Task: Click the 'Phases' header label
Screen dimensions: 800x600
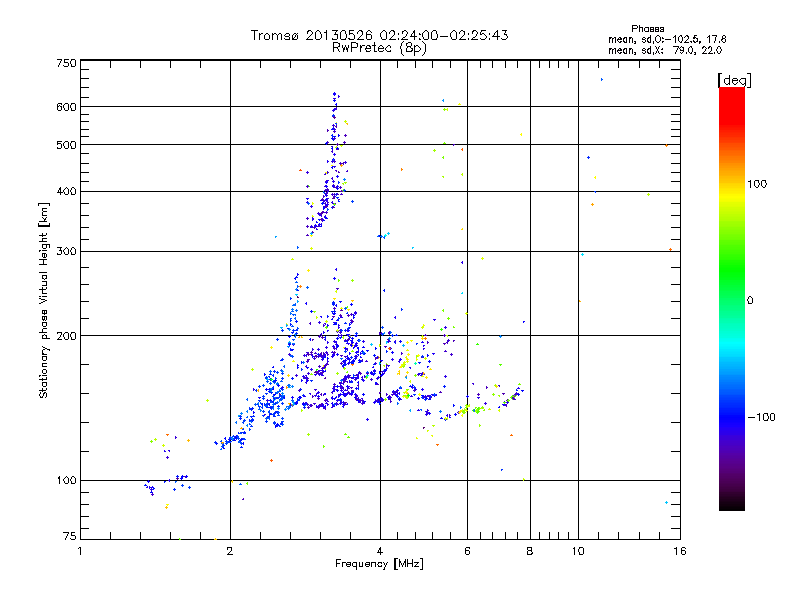Action: tap(647, 29)
